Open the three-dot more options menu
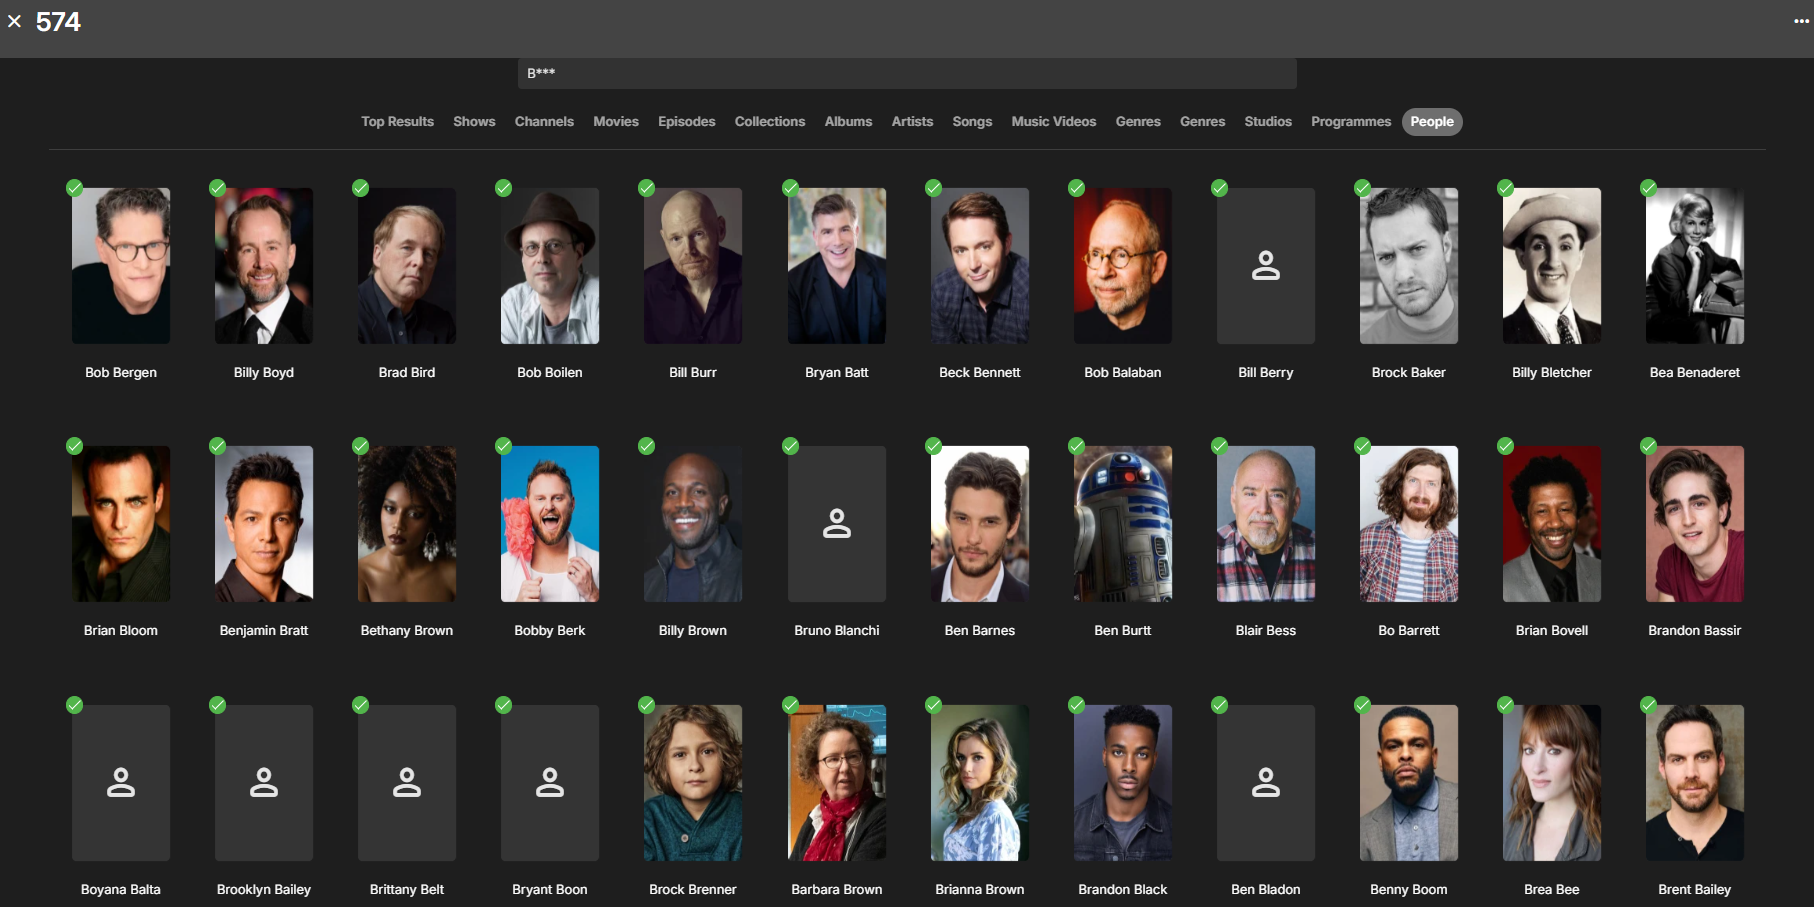1814x907 pixels. coord(1801,21)
